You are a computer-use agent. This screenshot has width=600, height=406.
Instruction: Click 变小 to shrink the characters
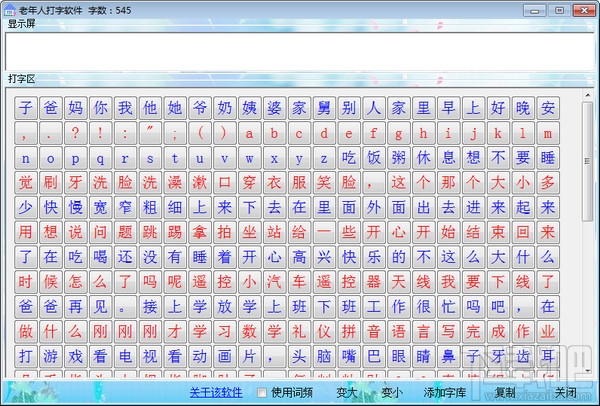(392, 392)
